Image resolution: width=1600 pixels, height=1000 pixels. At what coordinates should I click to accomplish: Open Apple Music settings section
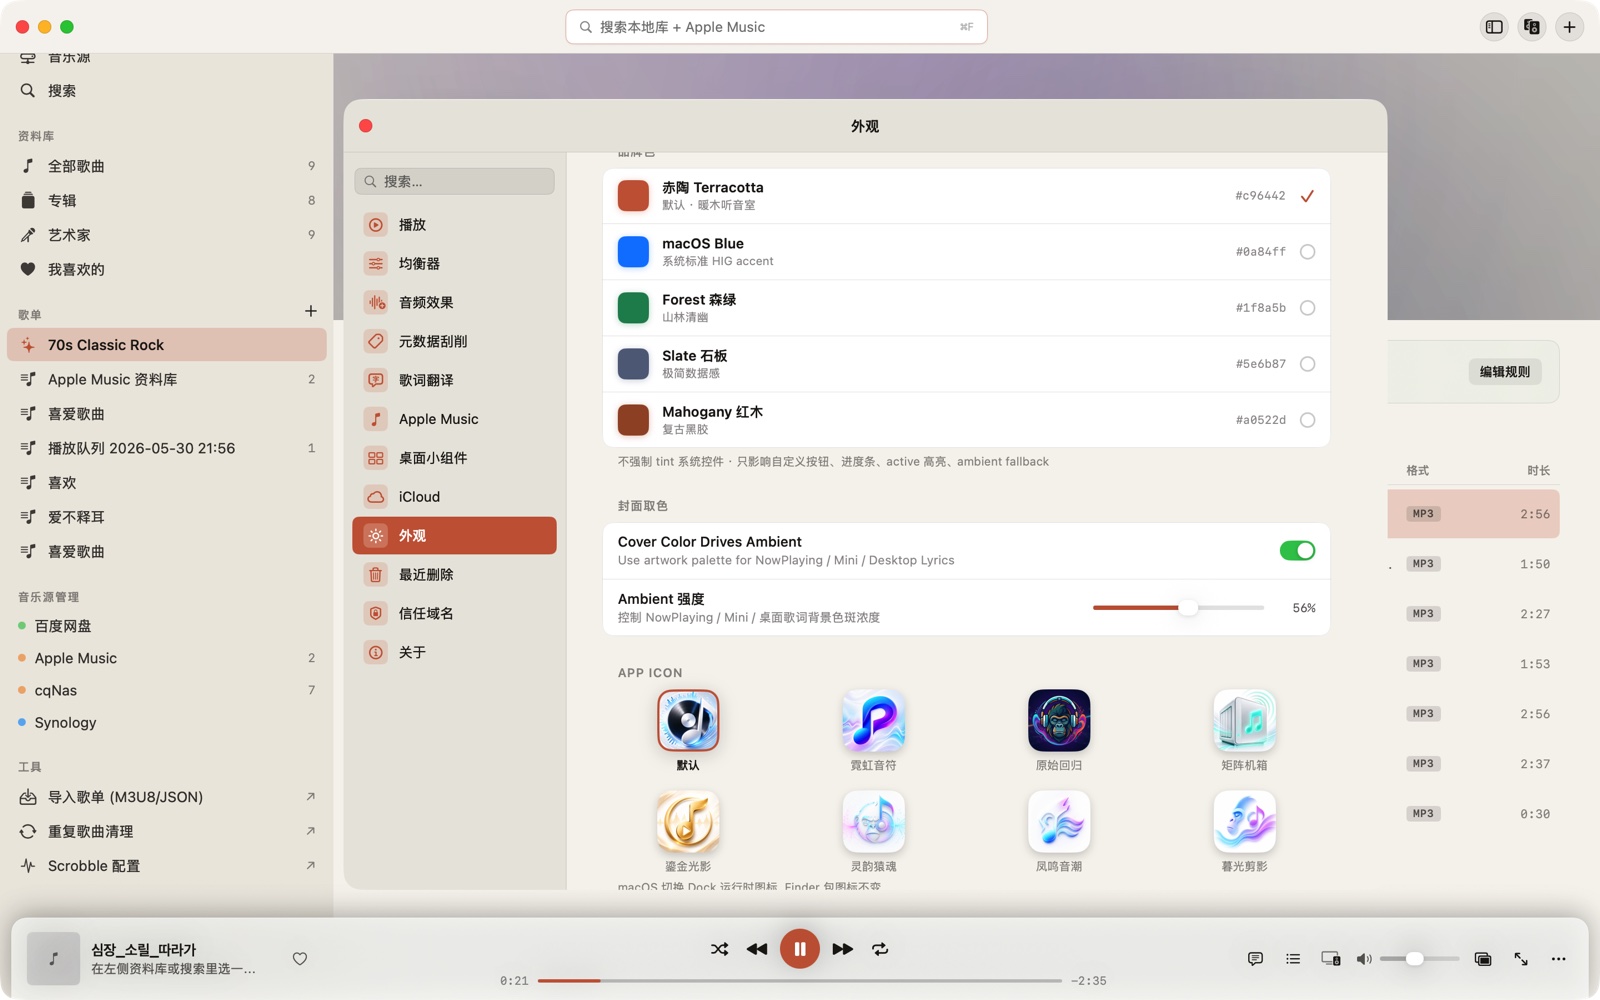point(455,419)
